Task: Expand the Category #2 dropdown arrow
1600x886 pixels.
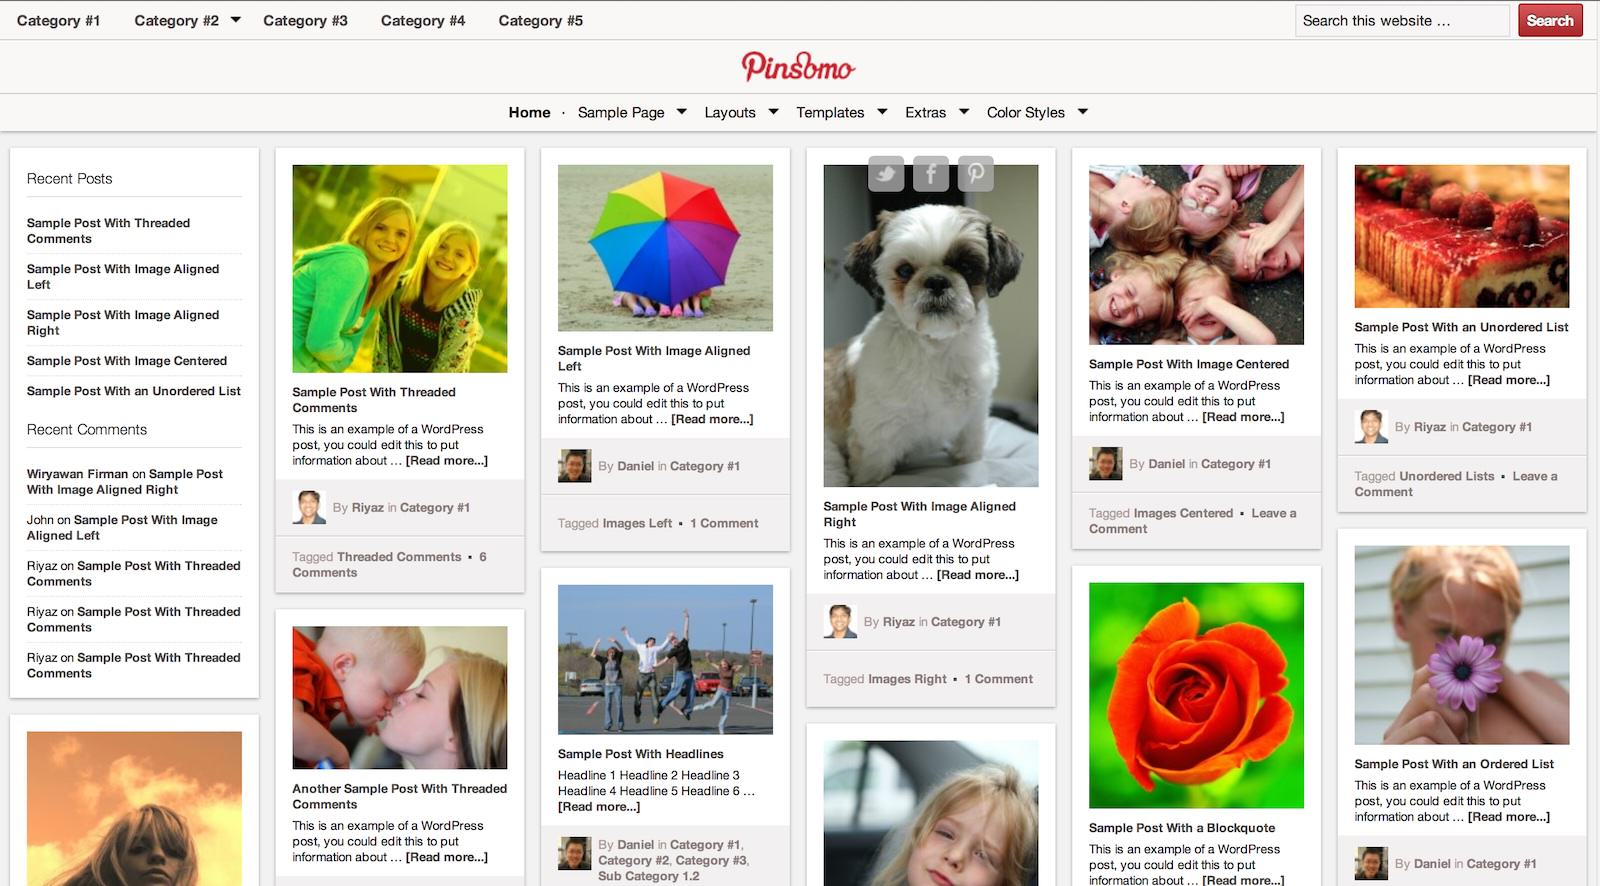Action: click(236, 19)
